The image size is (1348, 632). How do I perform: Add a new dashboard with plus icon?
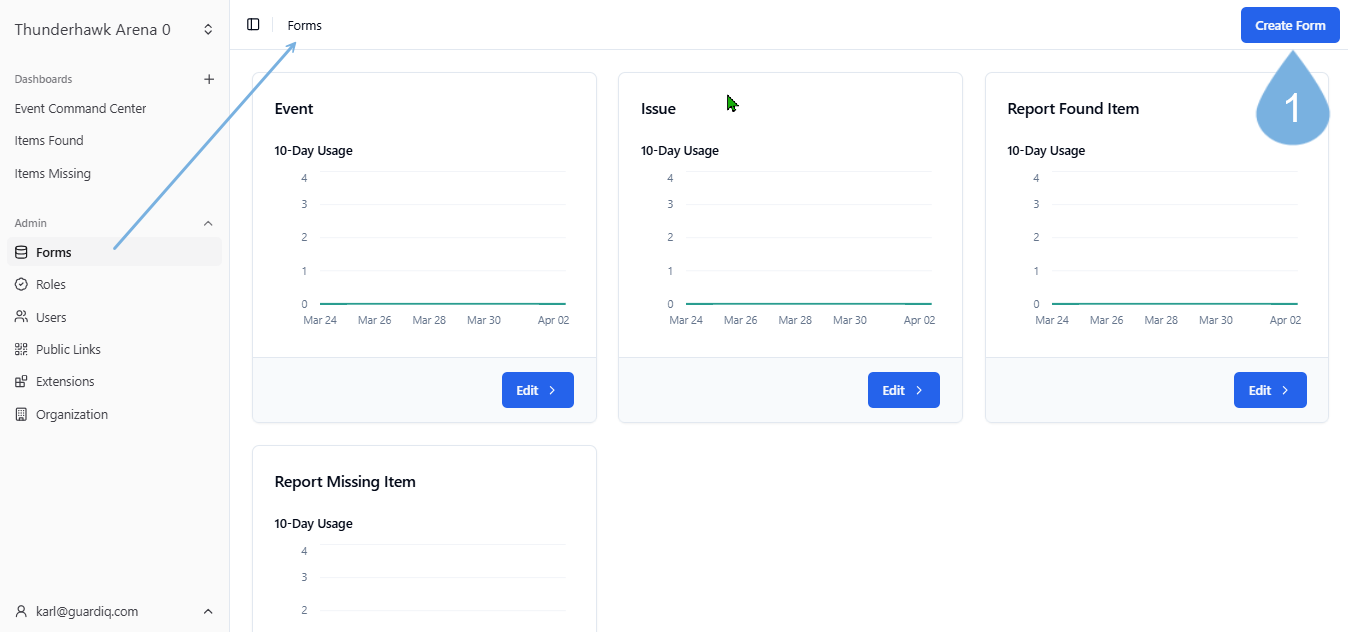[x=209, y=79]
